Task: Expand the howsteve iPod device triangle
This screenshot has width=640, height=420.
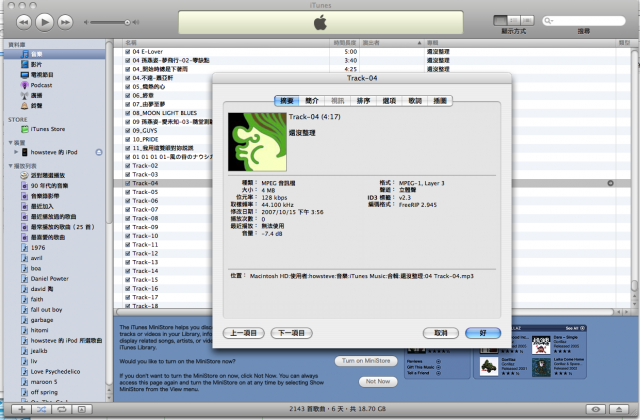Action: [16, 152]
